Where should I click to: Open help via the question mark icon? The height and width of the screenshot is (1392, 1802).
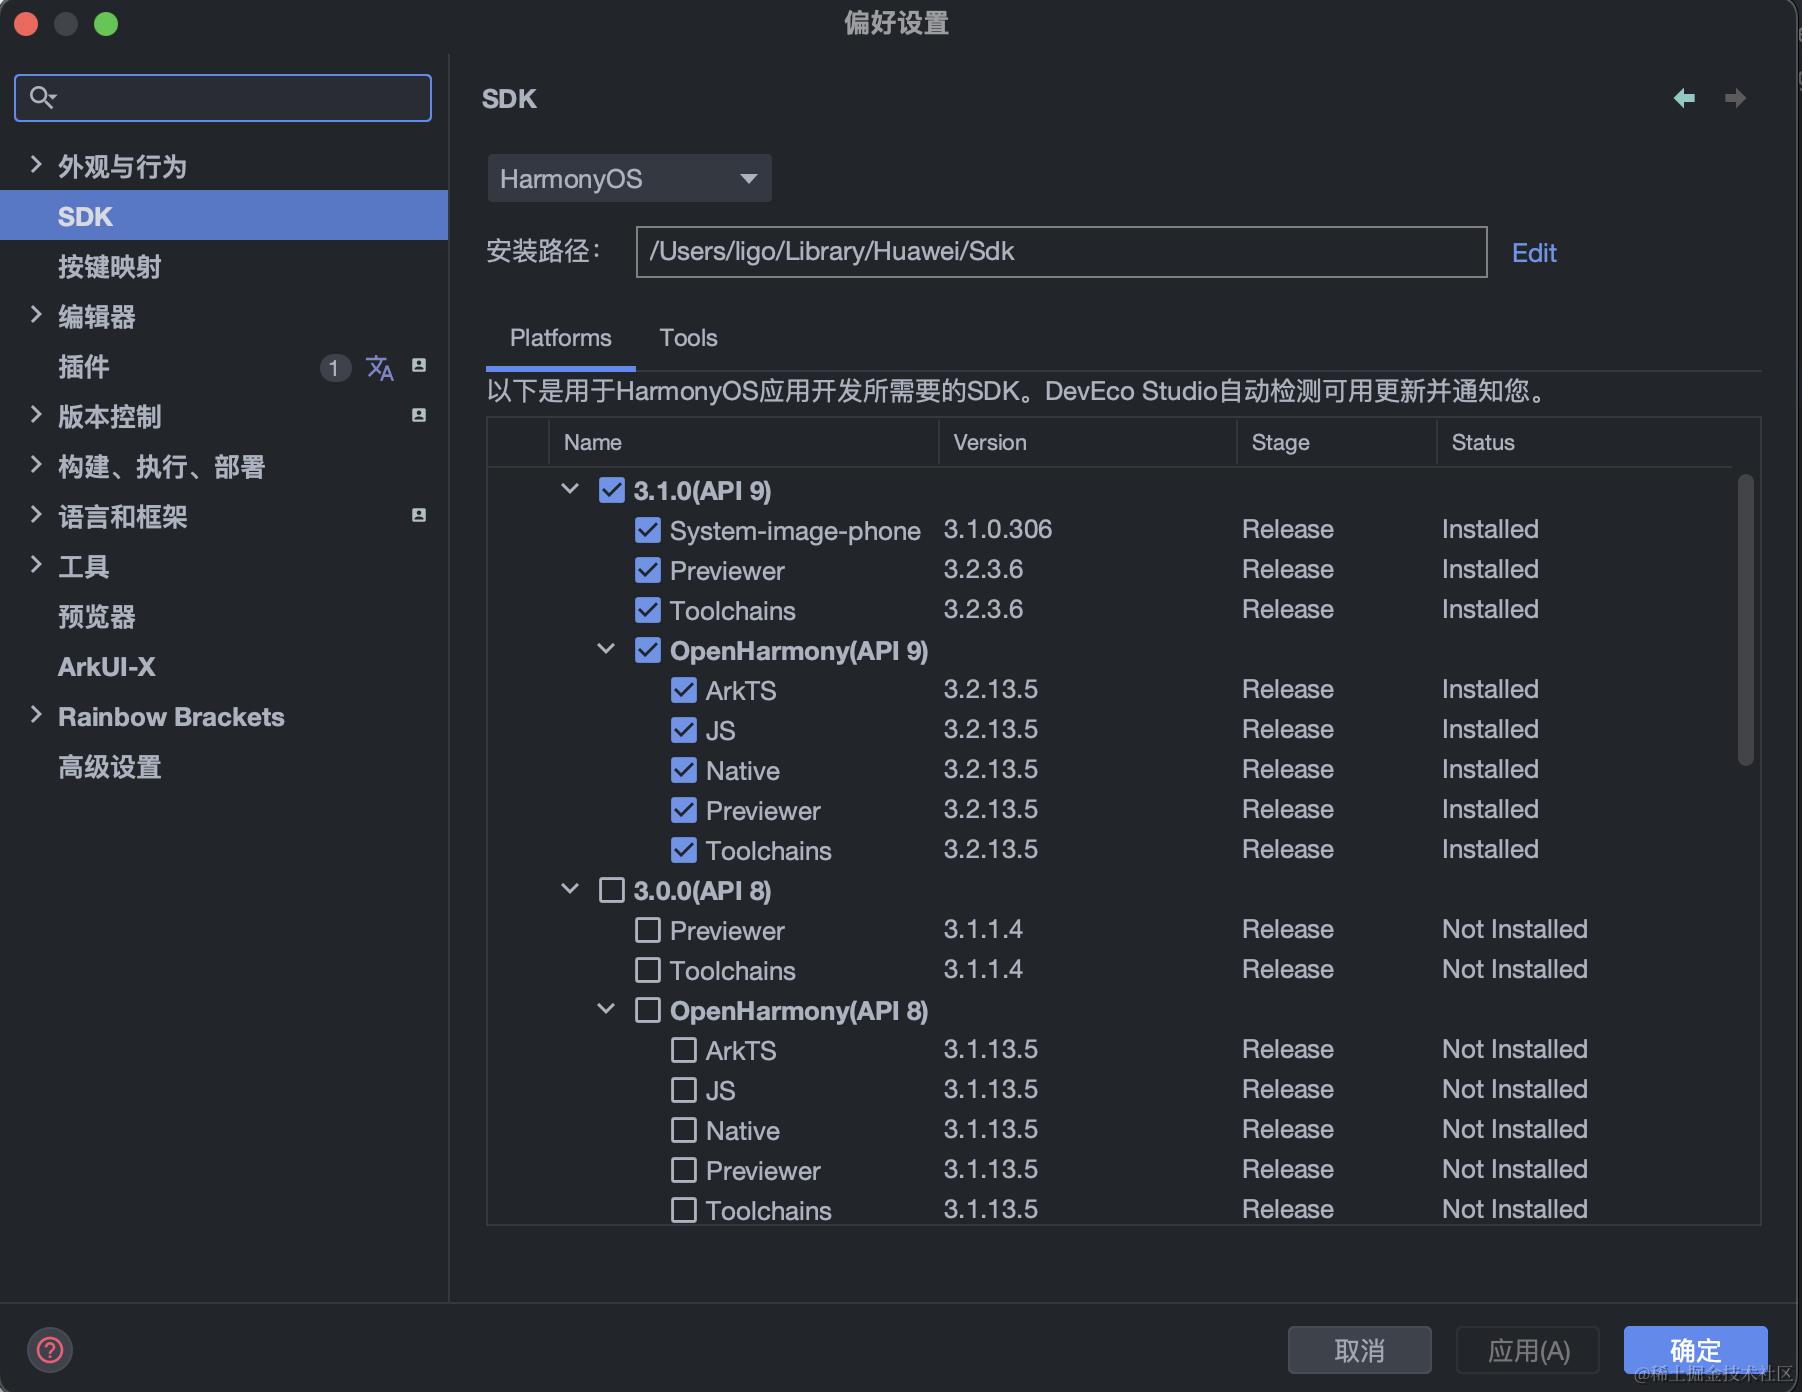(50, 1350)
